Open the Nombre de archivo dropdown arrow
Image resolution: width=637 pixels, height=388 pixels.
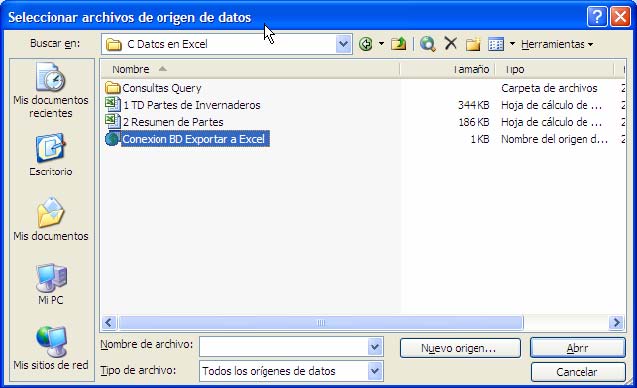click(375, 347)
